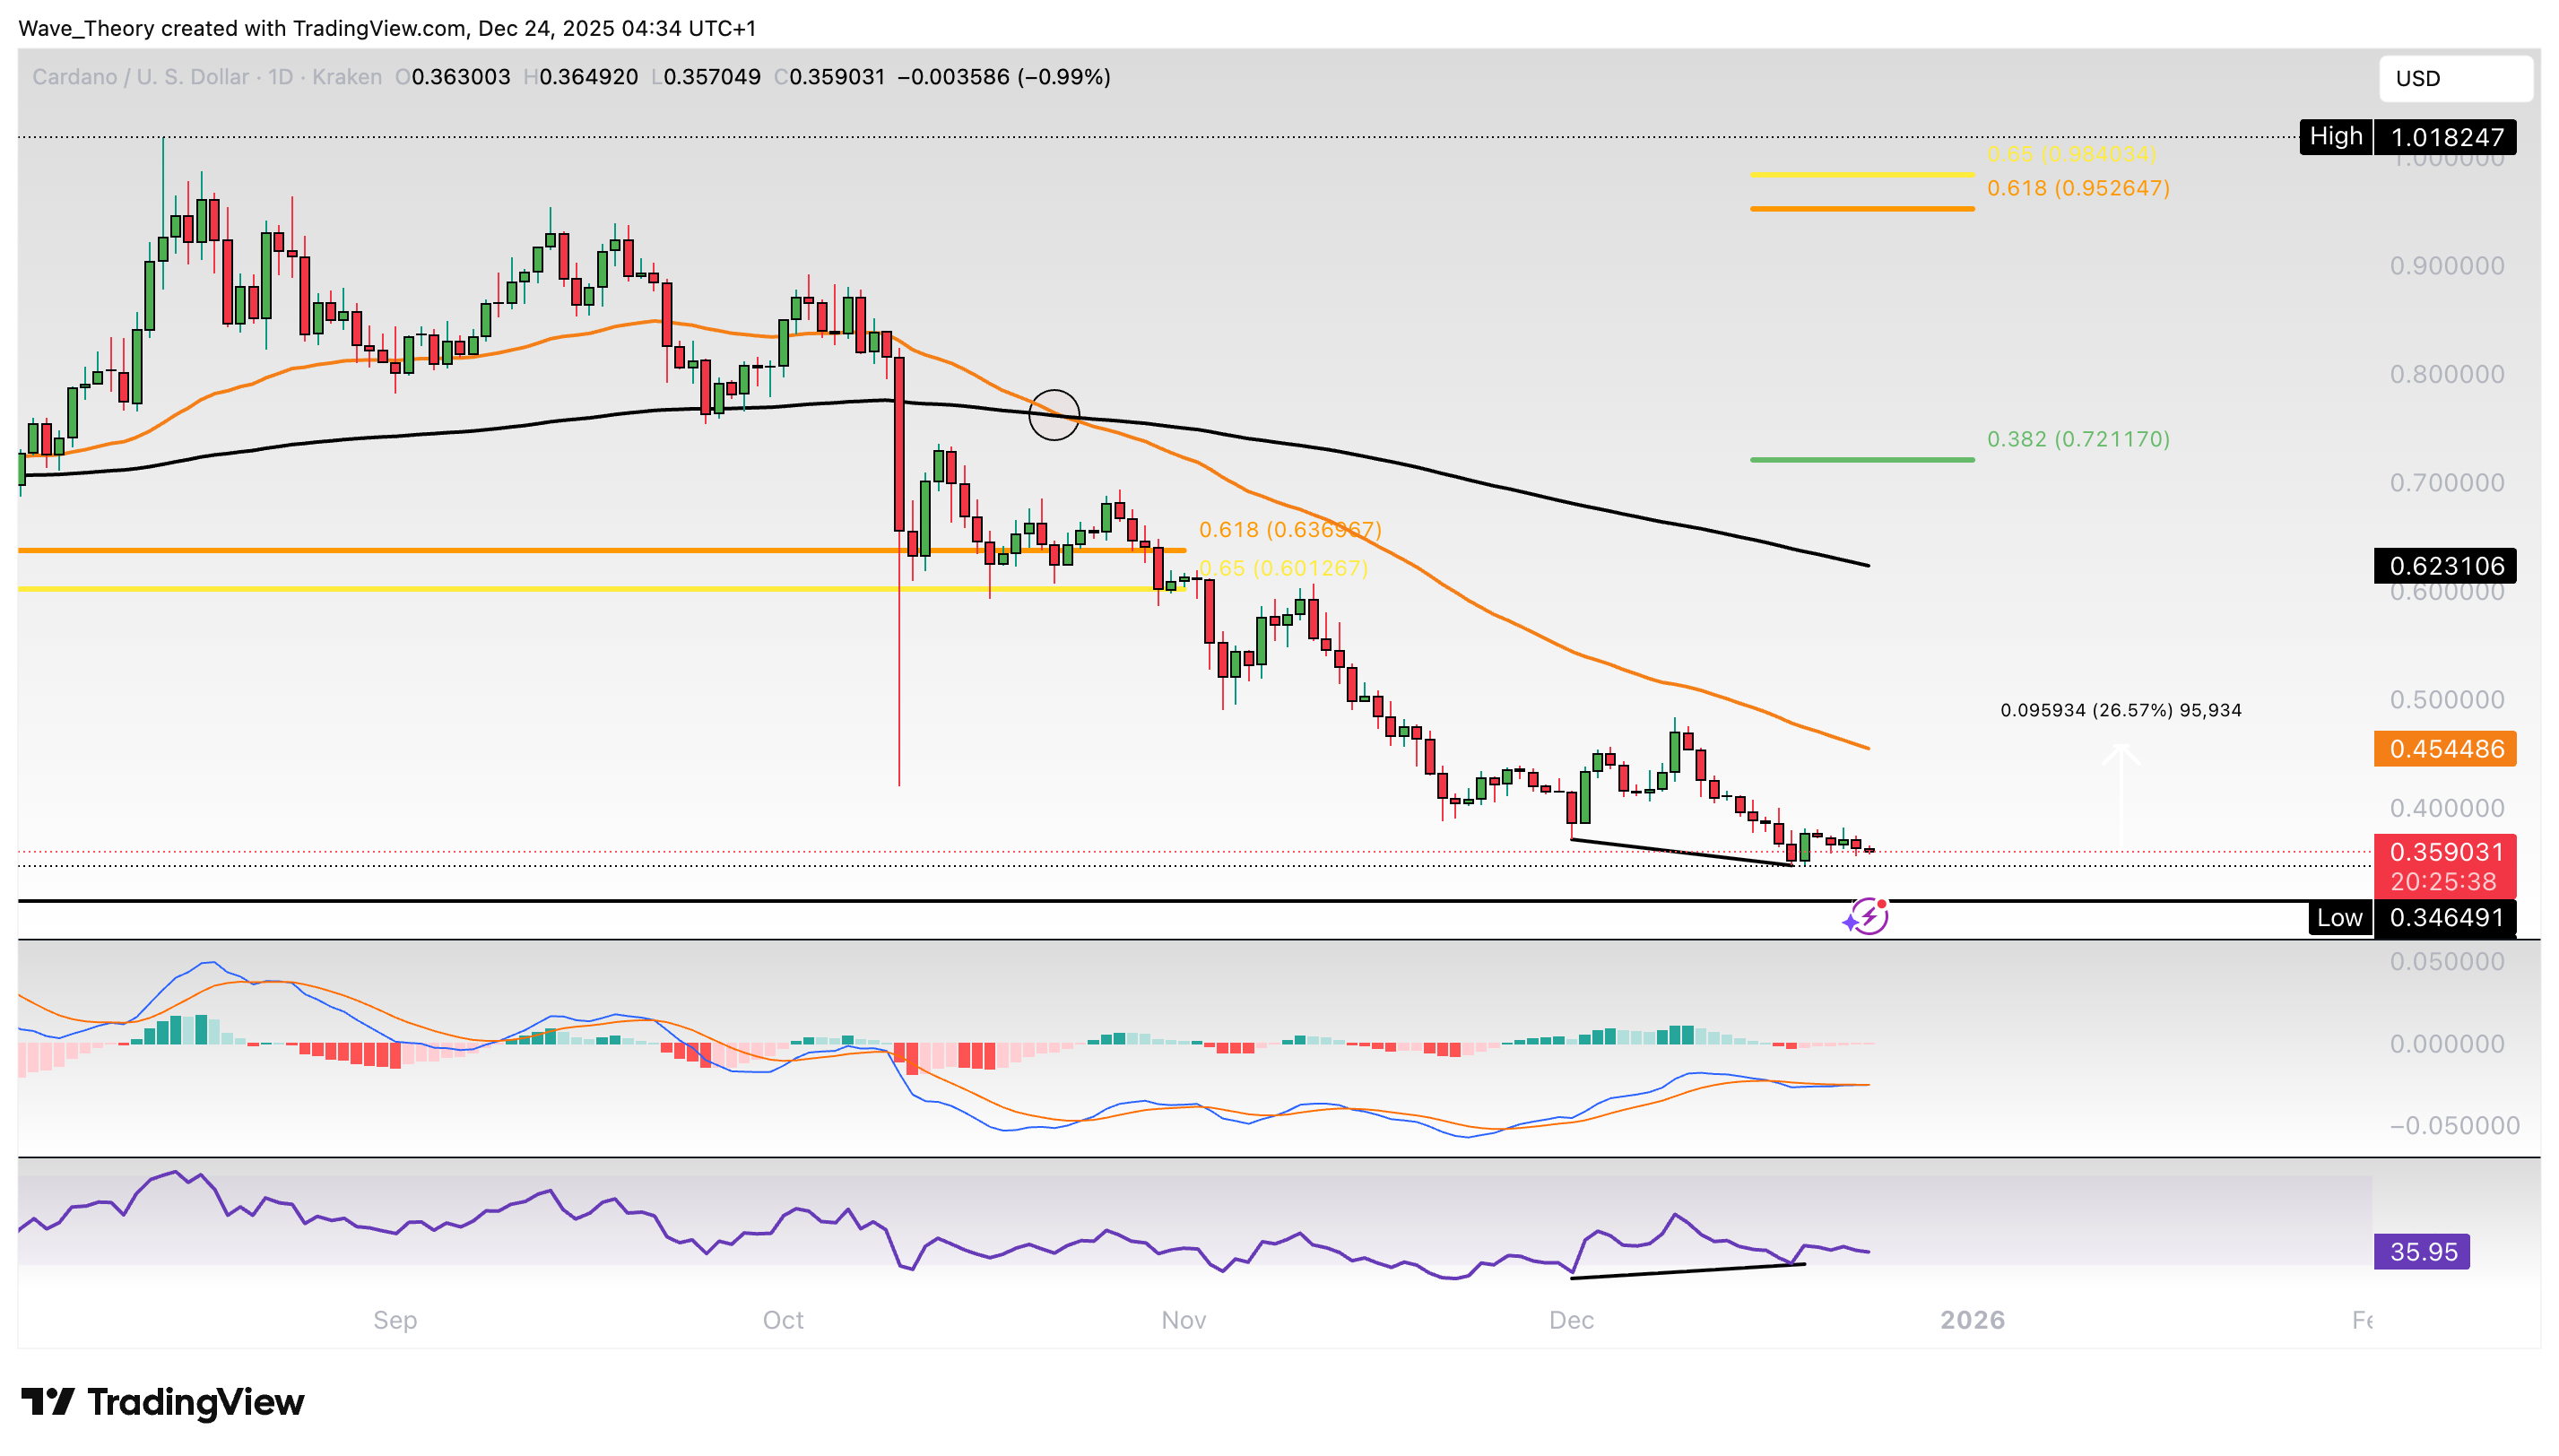Click the purple RSI 35.95 value tag
The height and width of the screenshot is (1456, 2559).
coord(2421,1251)
